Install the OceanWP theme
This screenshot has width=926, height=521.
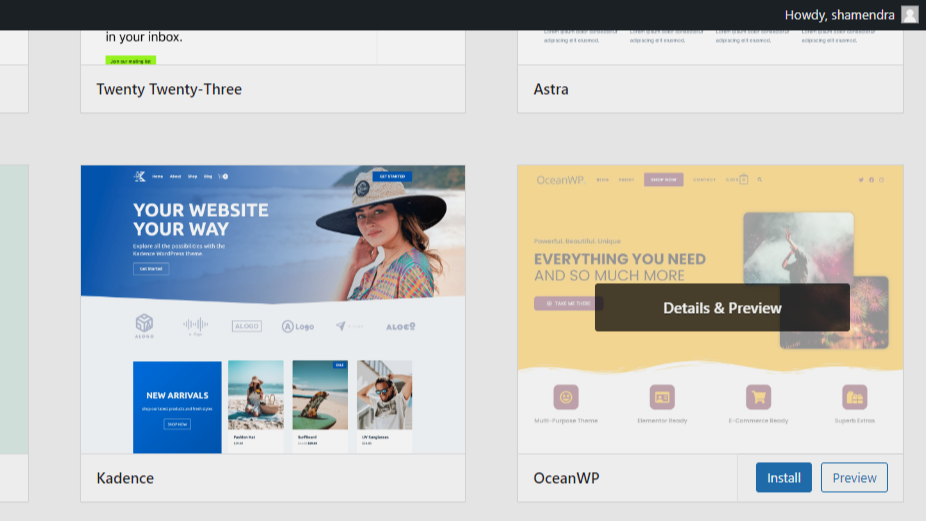[784, 477]
